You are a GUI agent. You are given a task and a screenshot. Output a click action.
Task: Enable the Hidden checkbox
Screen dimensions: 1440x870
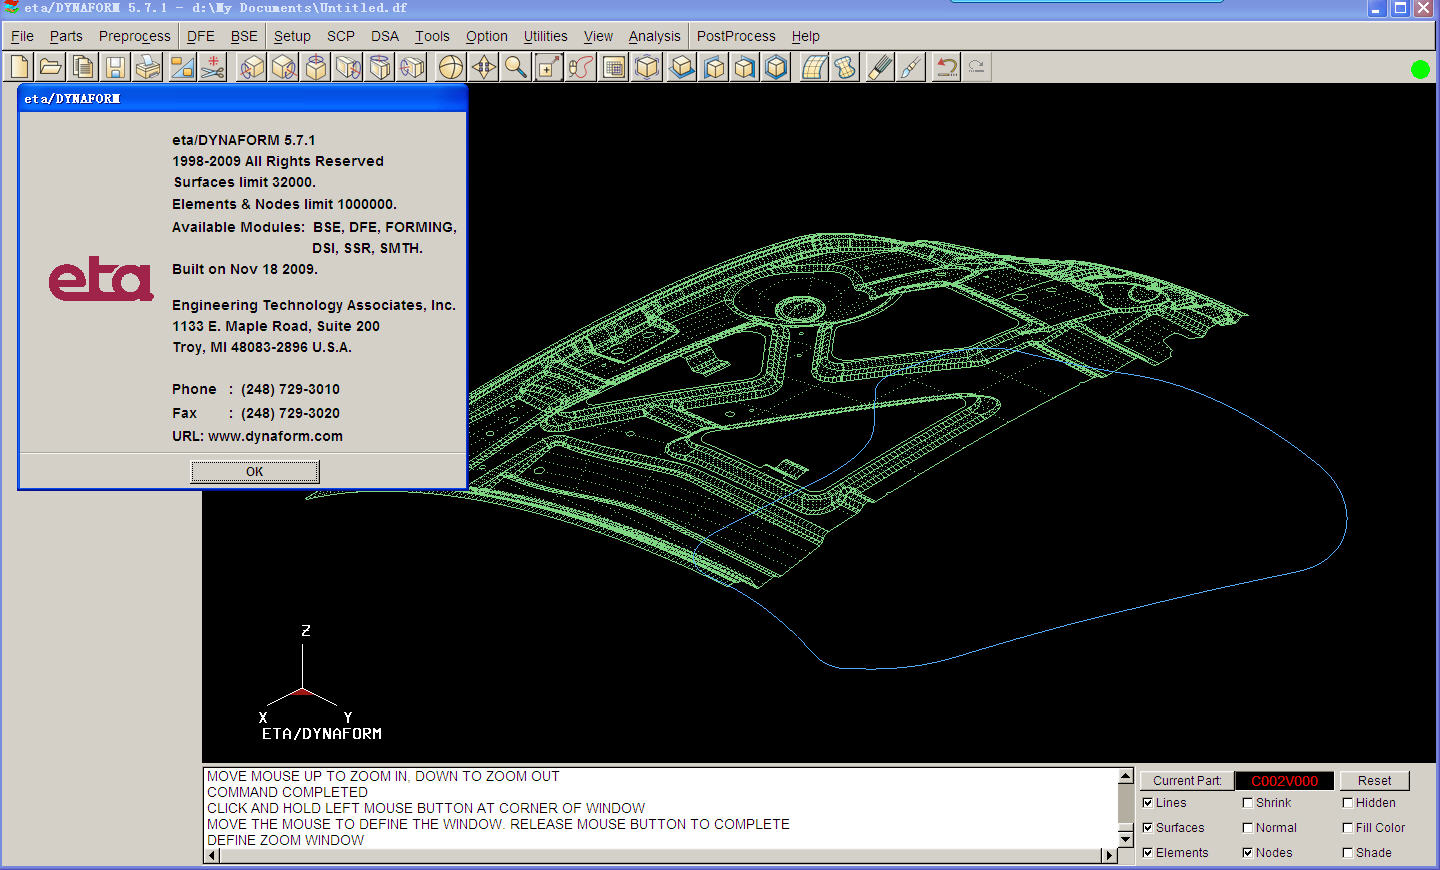tap(1347, 802)
